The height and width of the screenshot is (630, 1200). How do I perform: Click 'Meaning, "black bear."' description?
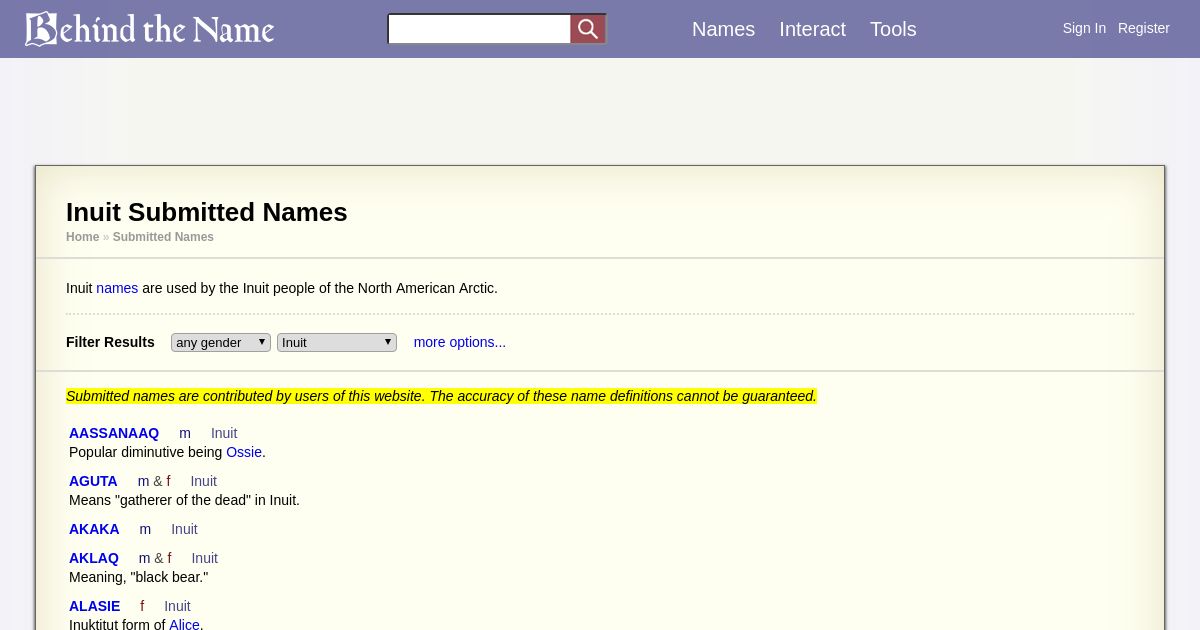coord(139,577)
